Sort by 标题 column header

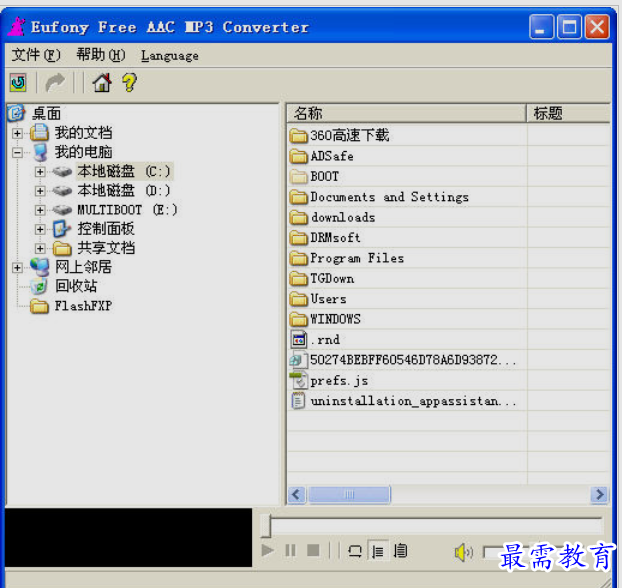point(568,113)
